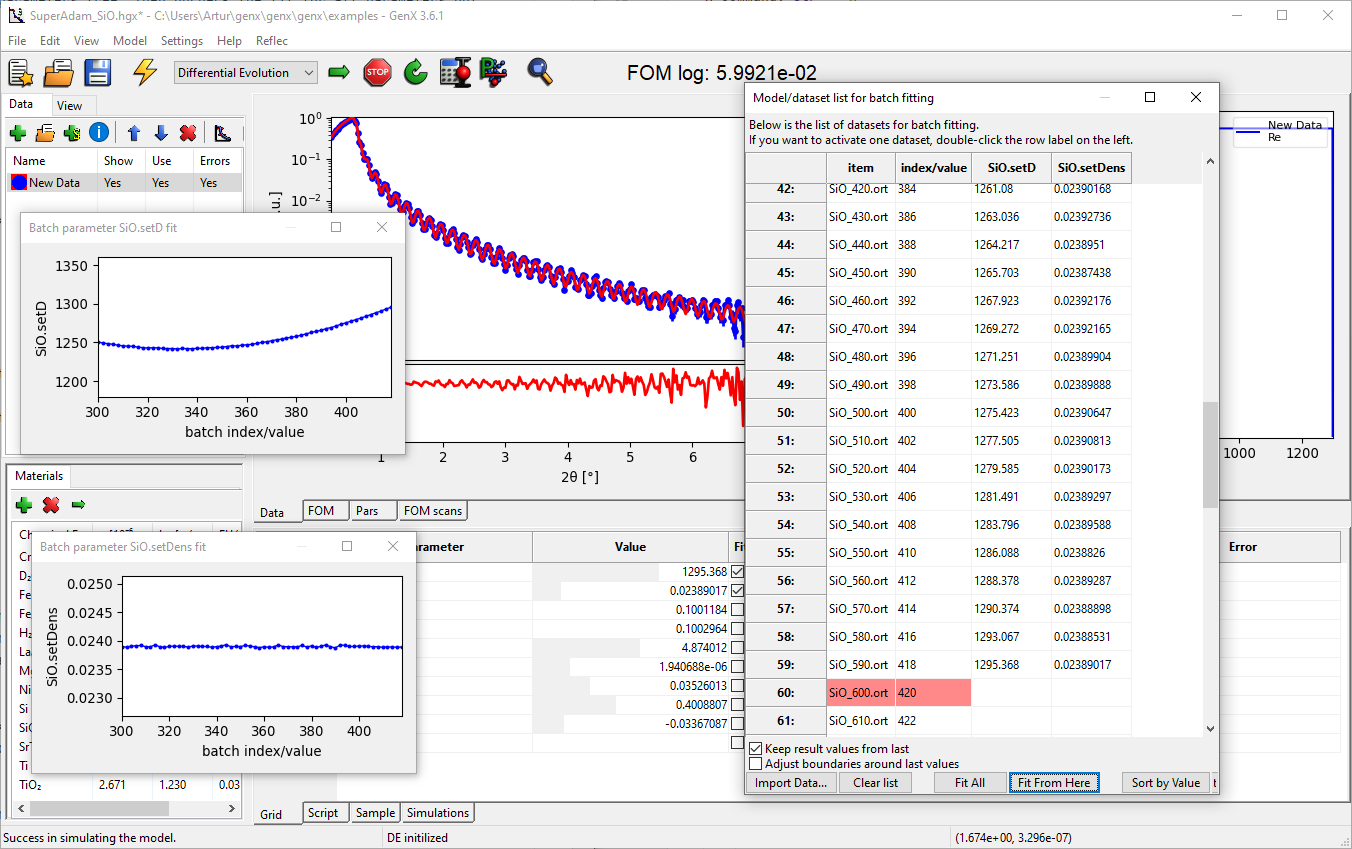Screen dimensions: 1352x849
Task: Click scroll down arrow of batch list
Action: coord(1210,730)
